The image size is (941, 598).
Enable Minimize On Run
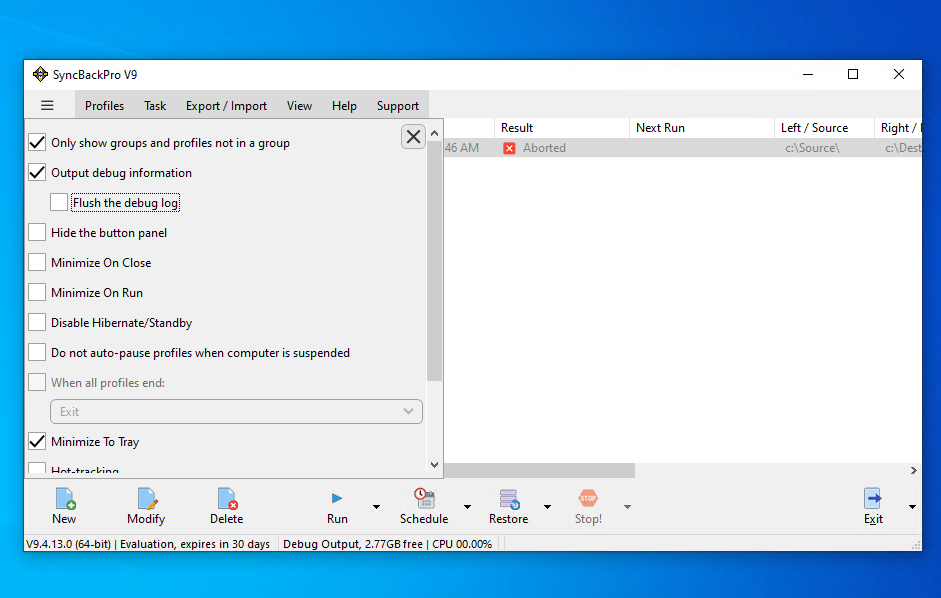37,293
